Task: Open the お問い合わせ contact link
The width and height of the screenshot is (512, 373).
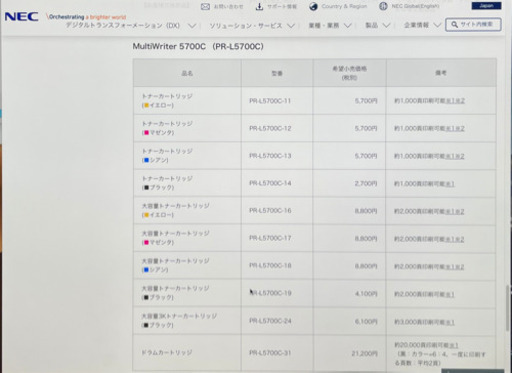Action: 228,6
